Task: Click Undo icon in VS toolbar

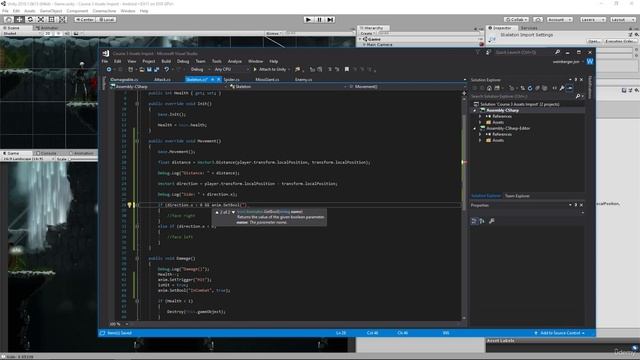Action: tap(167, 69)
